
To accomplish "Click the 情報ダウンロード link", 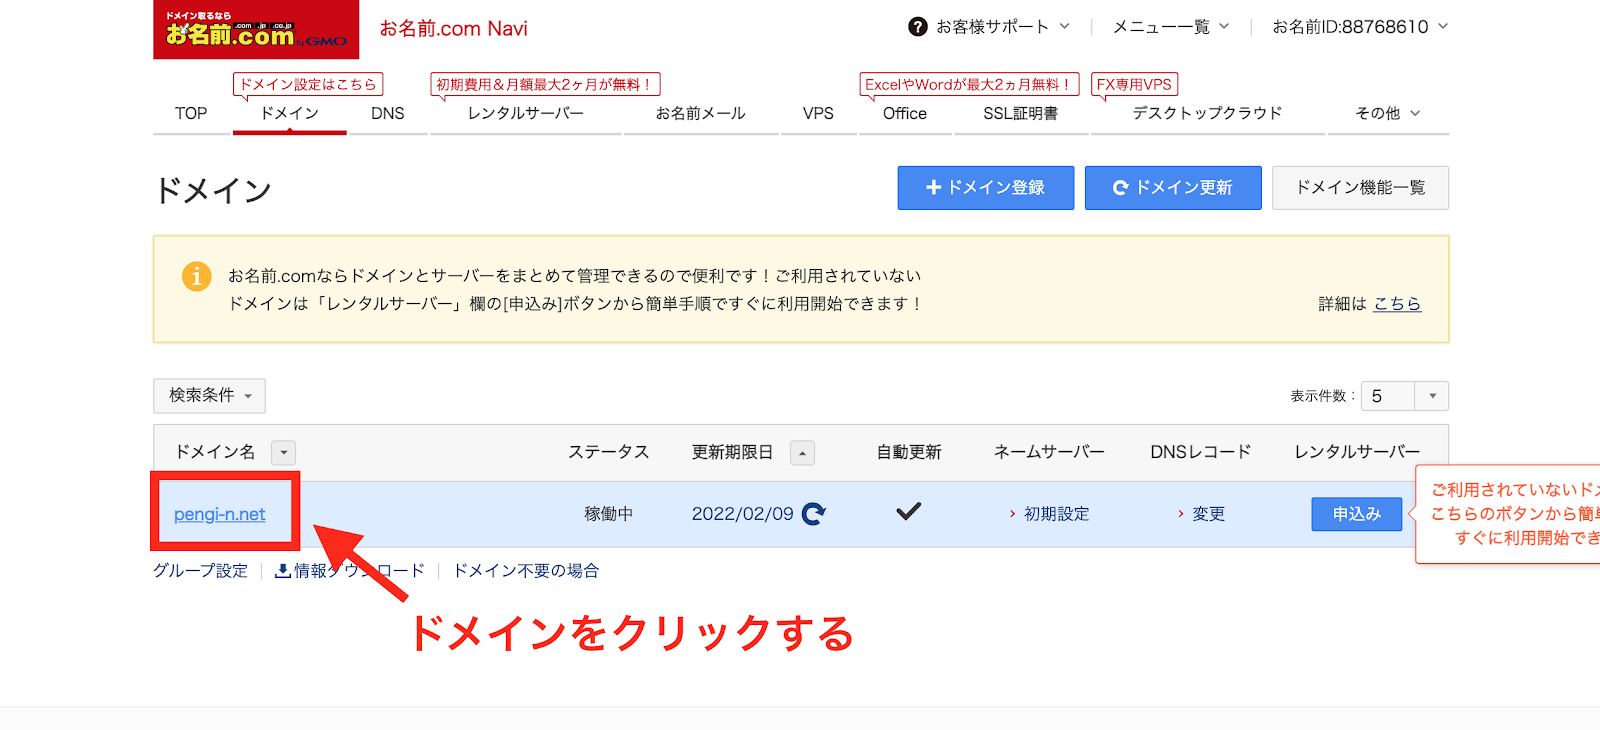I will pyautogui.click(x=359, y=571).
